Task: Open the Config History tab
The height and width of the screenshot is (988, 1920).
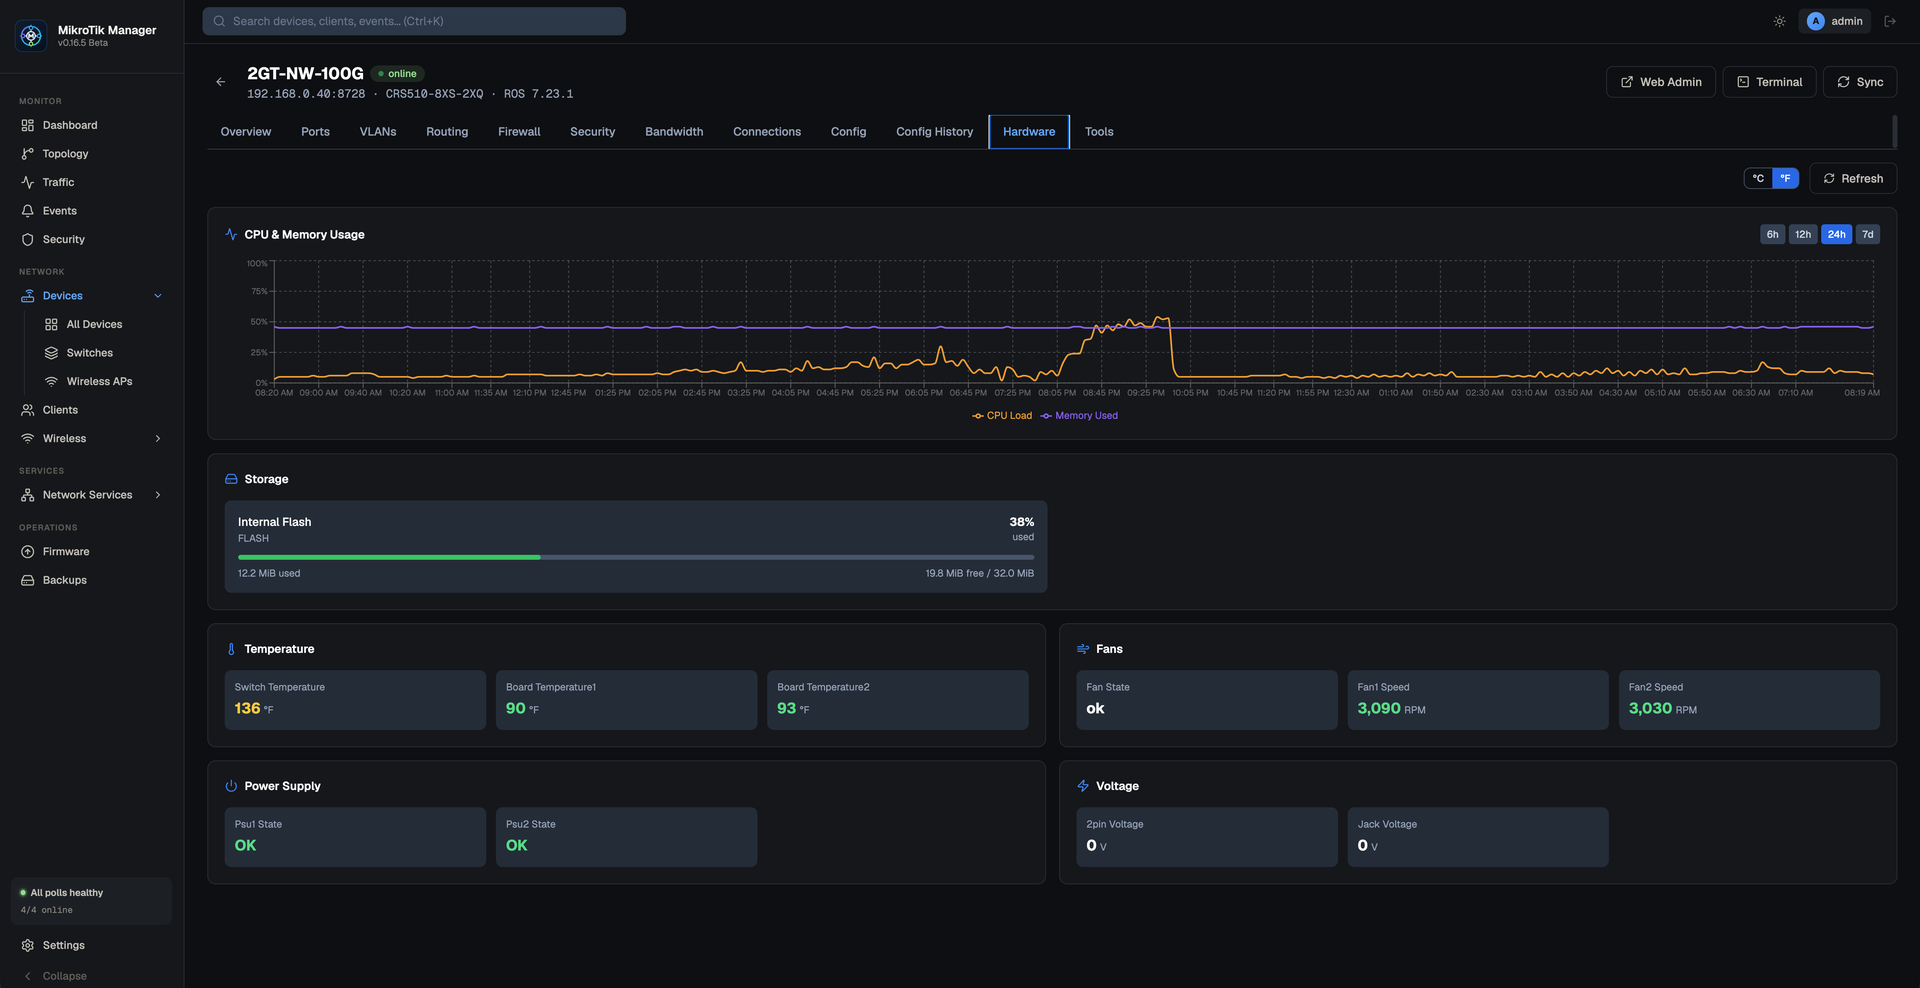Action: click(934, 132)
